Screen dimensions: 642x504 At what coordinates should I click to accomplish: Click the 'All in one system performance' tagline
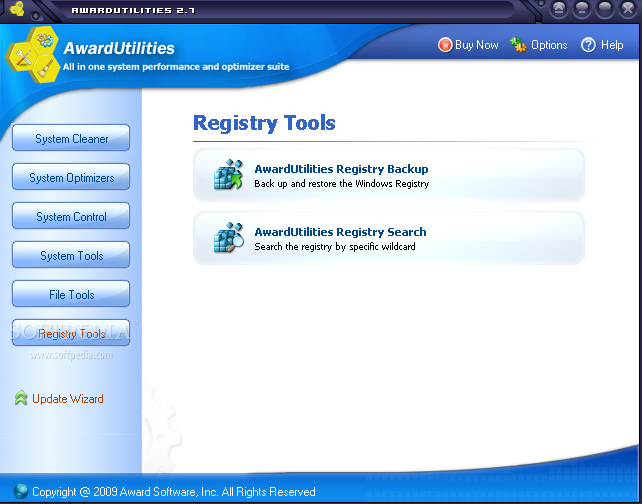176,67
